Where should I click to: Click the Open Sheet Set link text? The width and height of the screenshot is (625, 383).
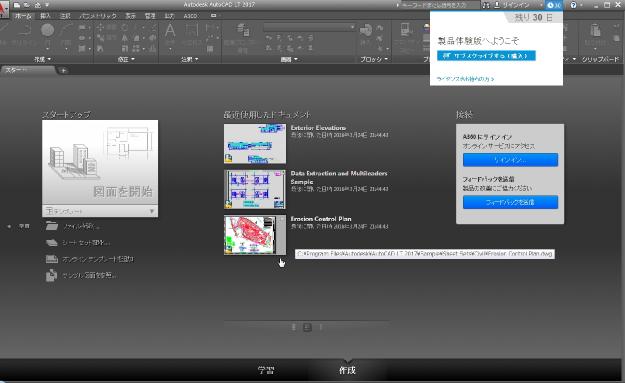point(86,243)
